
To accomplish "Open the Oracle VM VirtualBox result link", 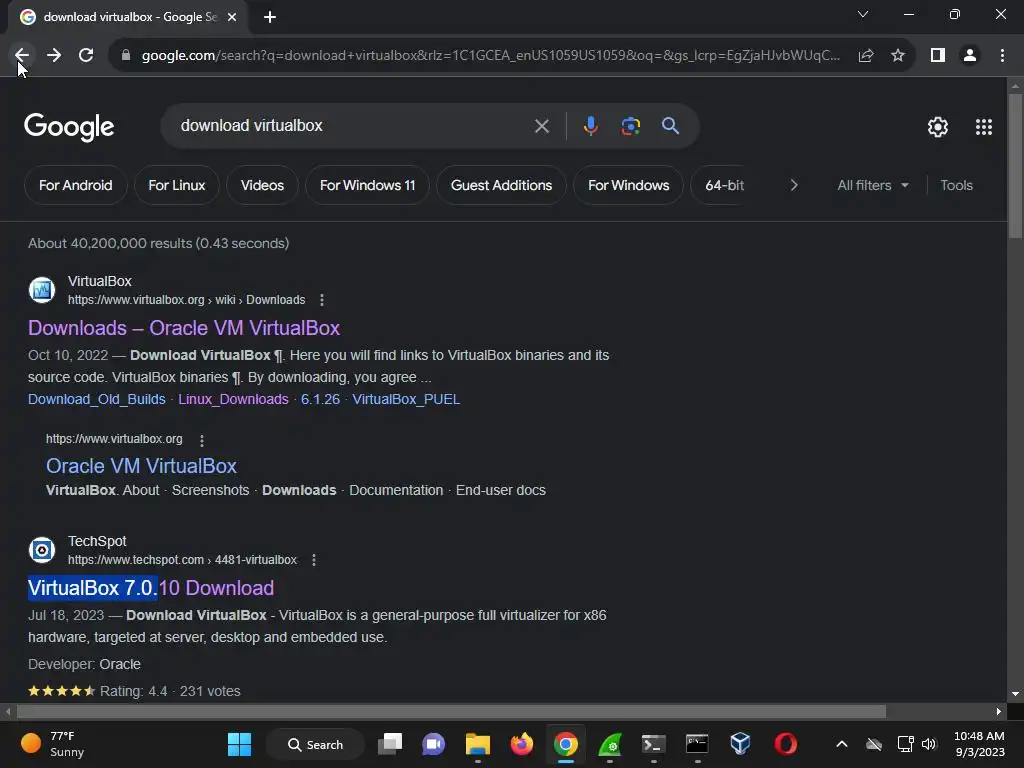I will [141, 466].
